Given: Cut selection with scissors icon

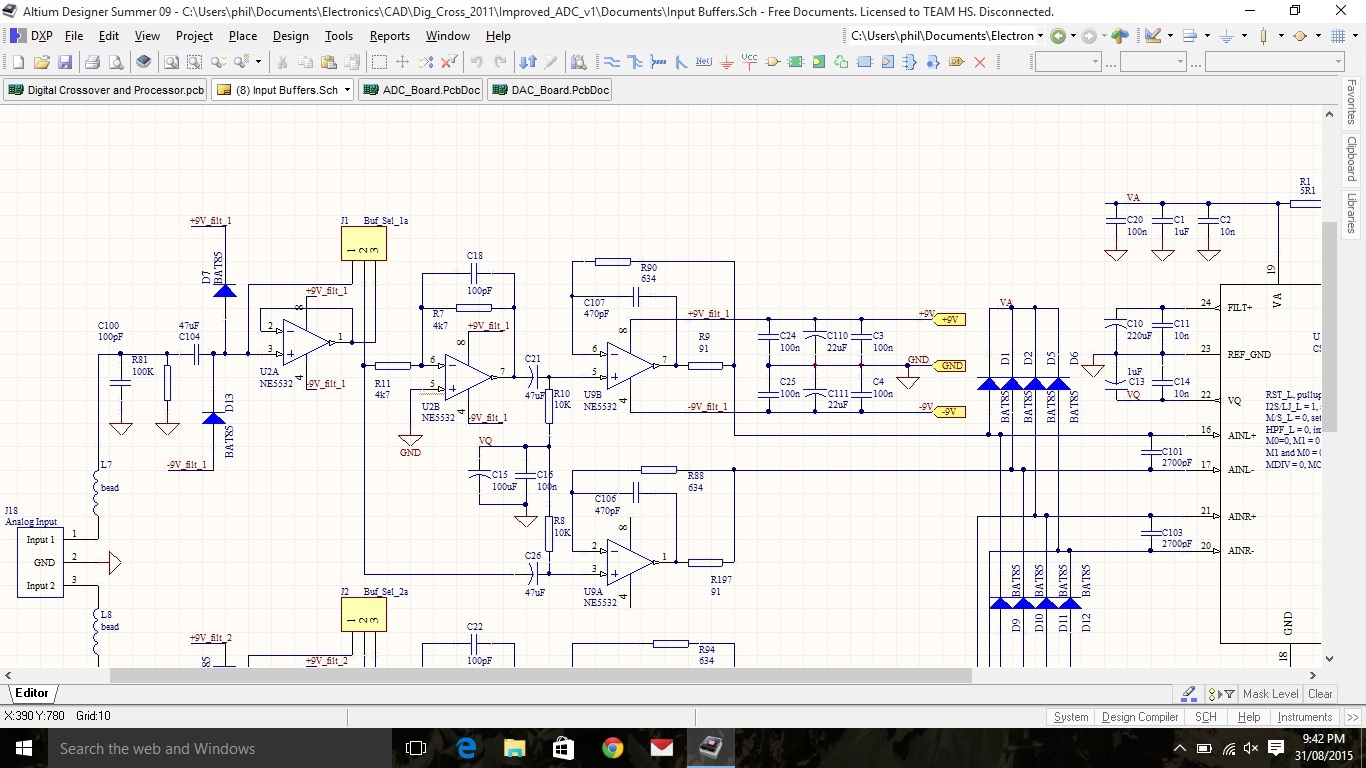Looking at the screenshot, I should coord(282,62).
